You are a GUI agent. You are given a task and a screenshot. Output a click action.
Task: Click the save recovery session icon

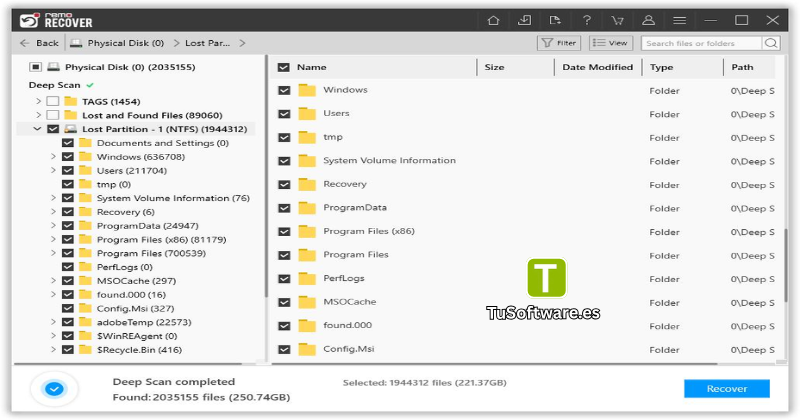coord(524,20)
